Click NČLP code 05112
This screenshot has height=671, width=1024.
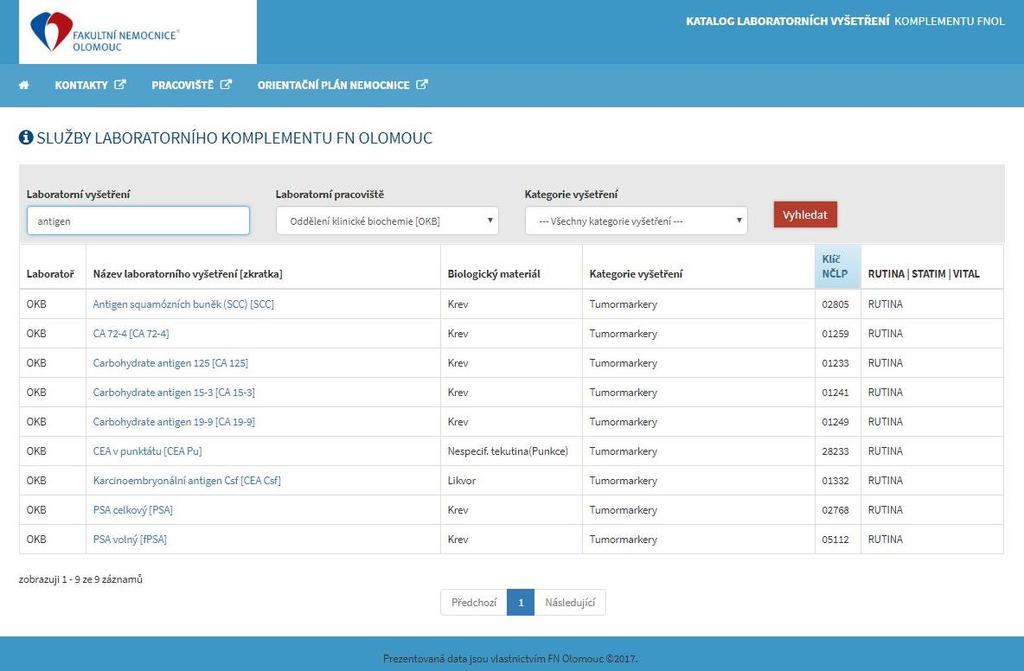835,539
